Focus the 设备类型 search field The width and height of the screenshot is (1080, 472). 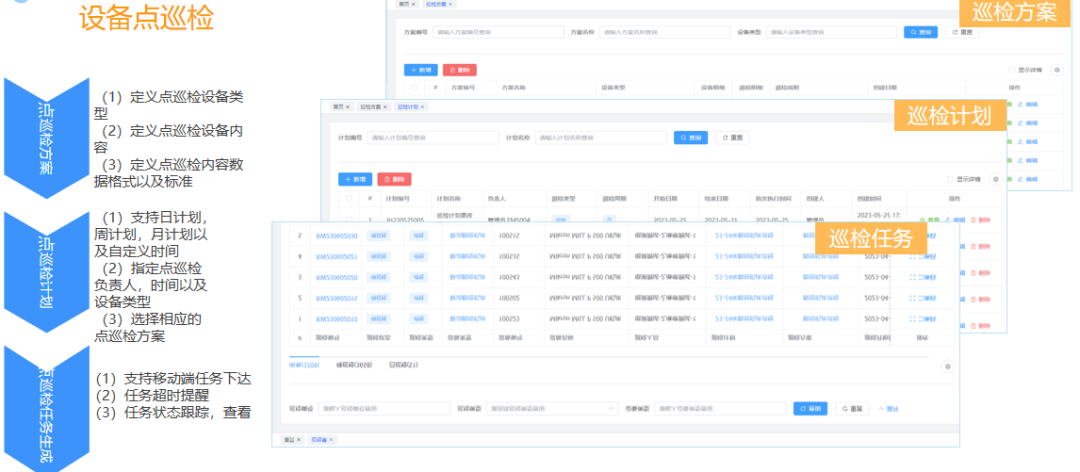pos(831,32)
